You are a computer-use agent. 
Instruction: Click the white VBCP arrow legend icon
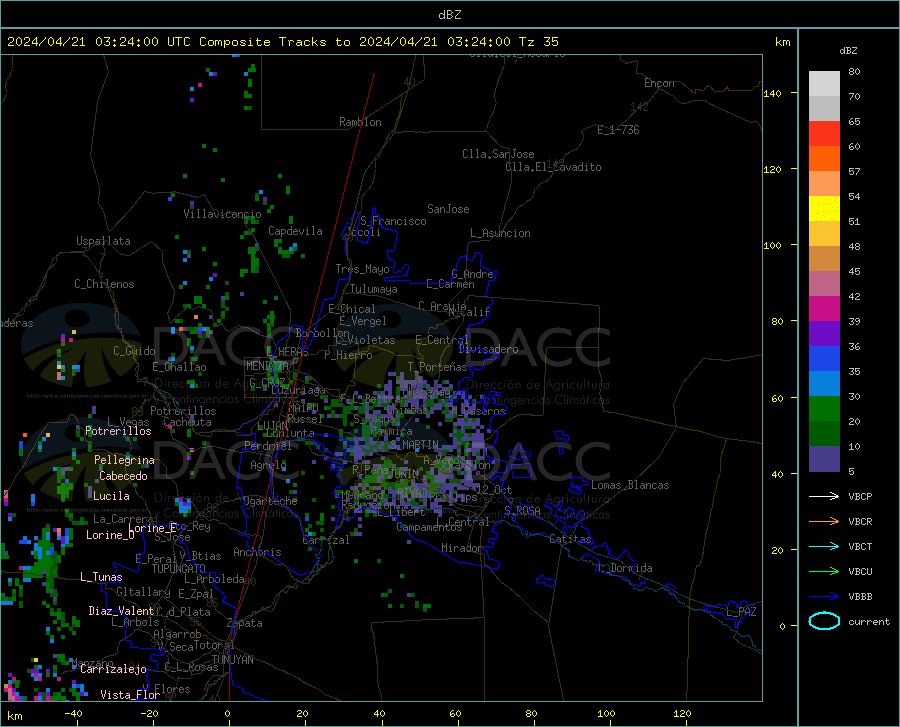point(824,496)
